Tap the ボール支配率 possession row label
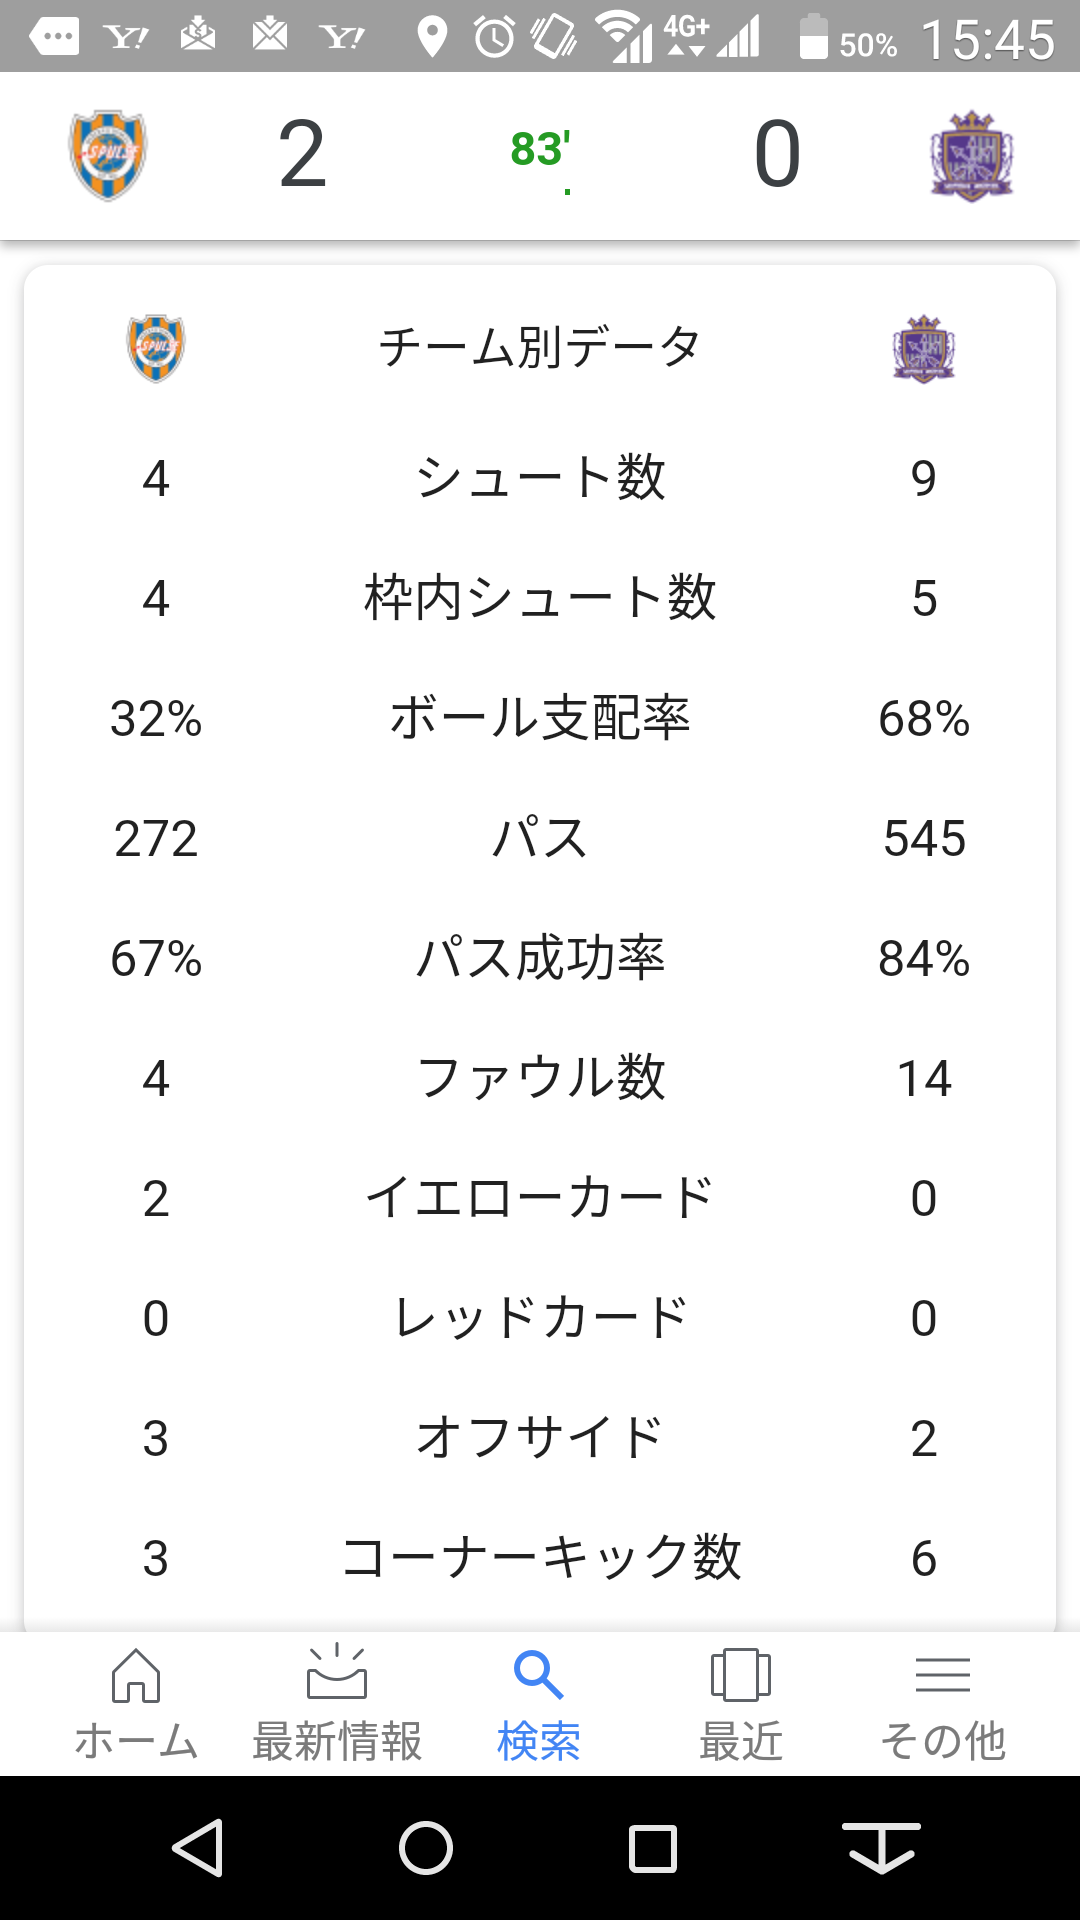 click(x=540, y=718)
